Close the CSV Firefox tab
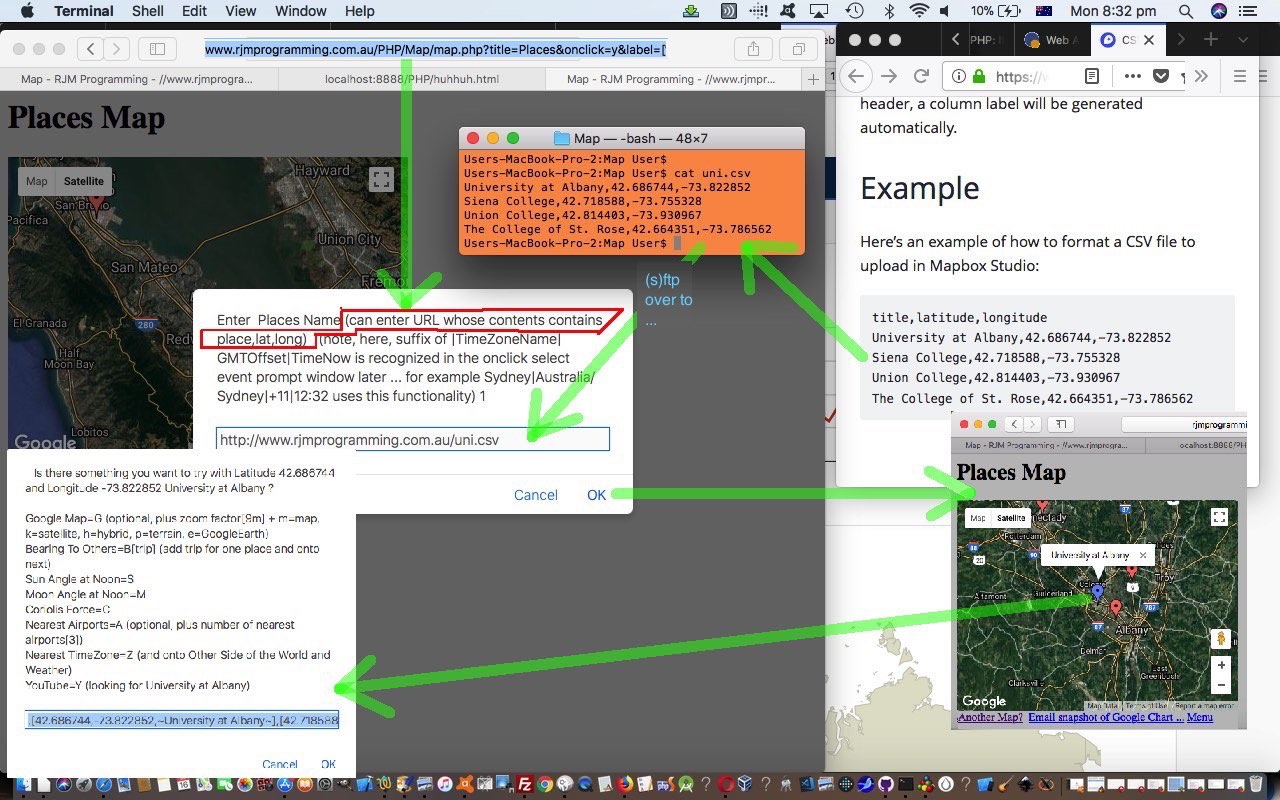 [1149, 40]
